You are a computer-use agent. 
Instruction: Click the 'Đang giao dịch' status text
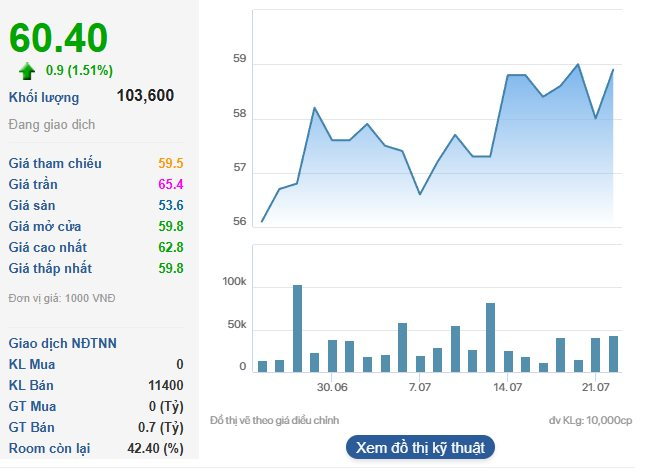[50, 125]
